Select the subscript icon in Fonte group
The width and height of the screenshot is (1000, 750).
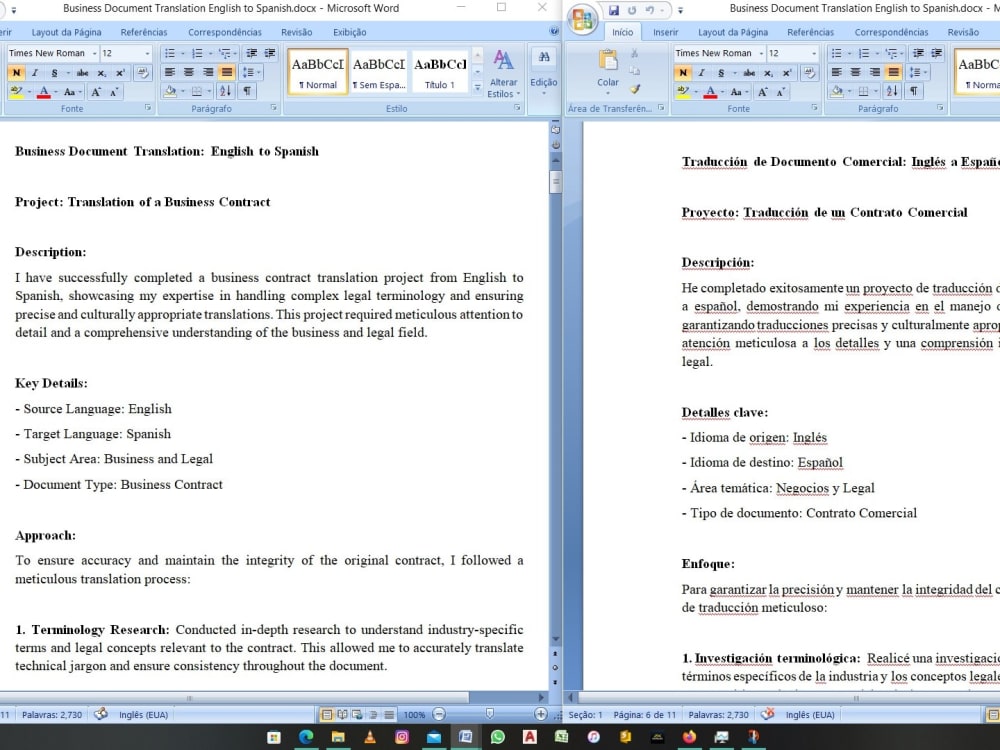(x=101, y=72)
